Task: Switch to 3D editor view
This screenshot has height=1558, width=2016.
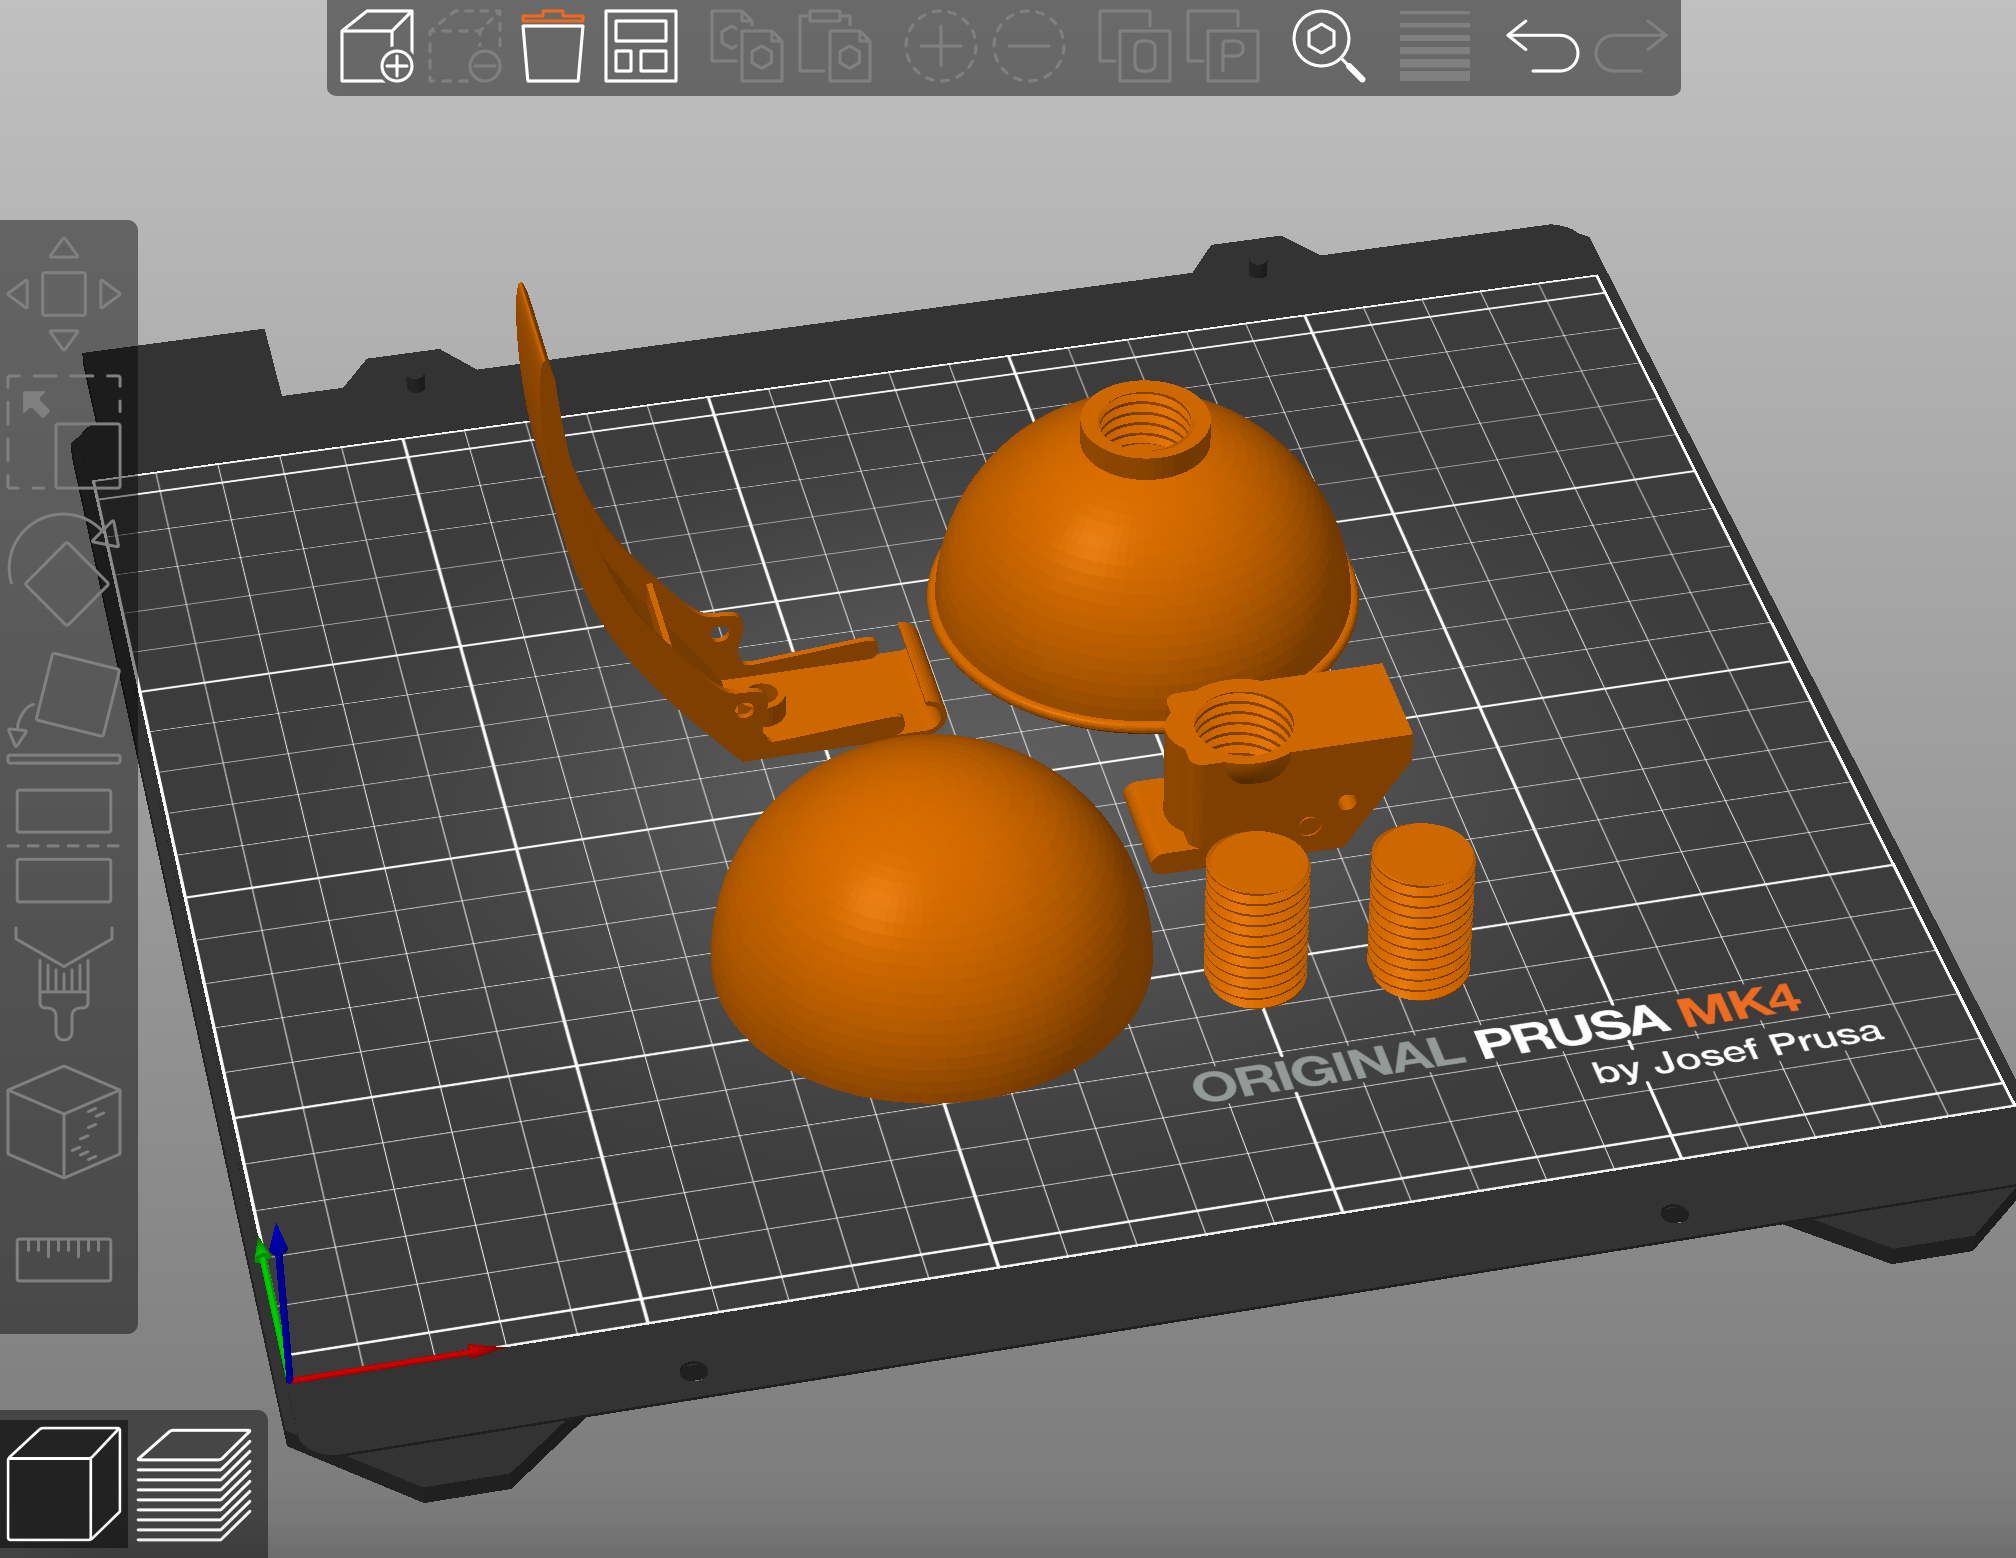Action: (x=64, y=1484)
